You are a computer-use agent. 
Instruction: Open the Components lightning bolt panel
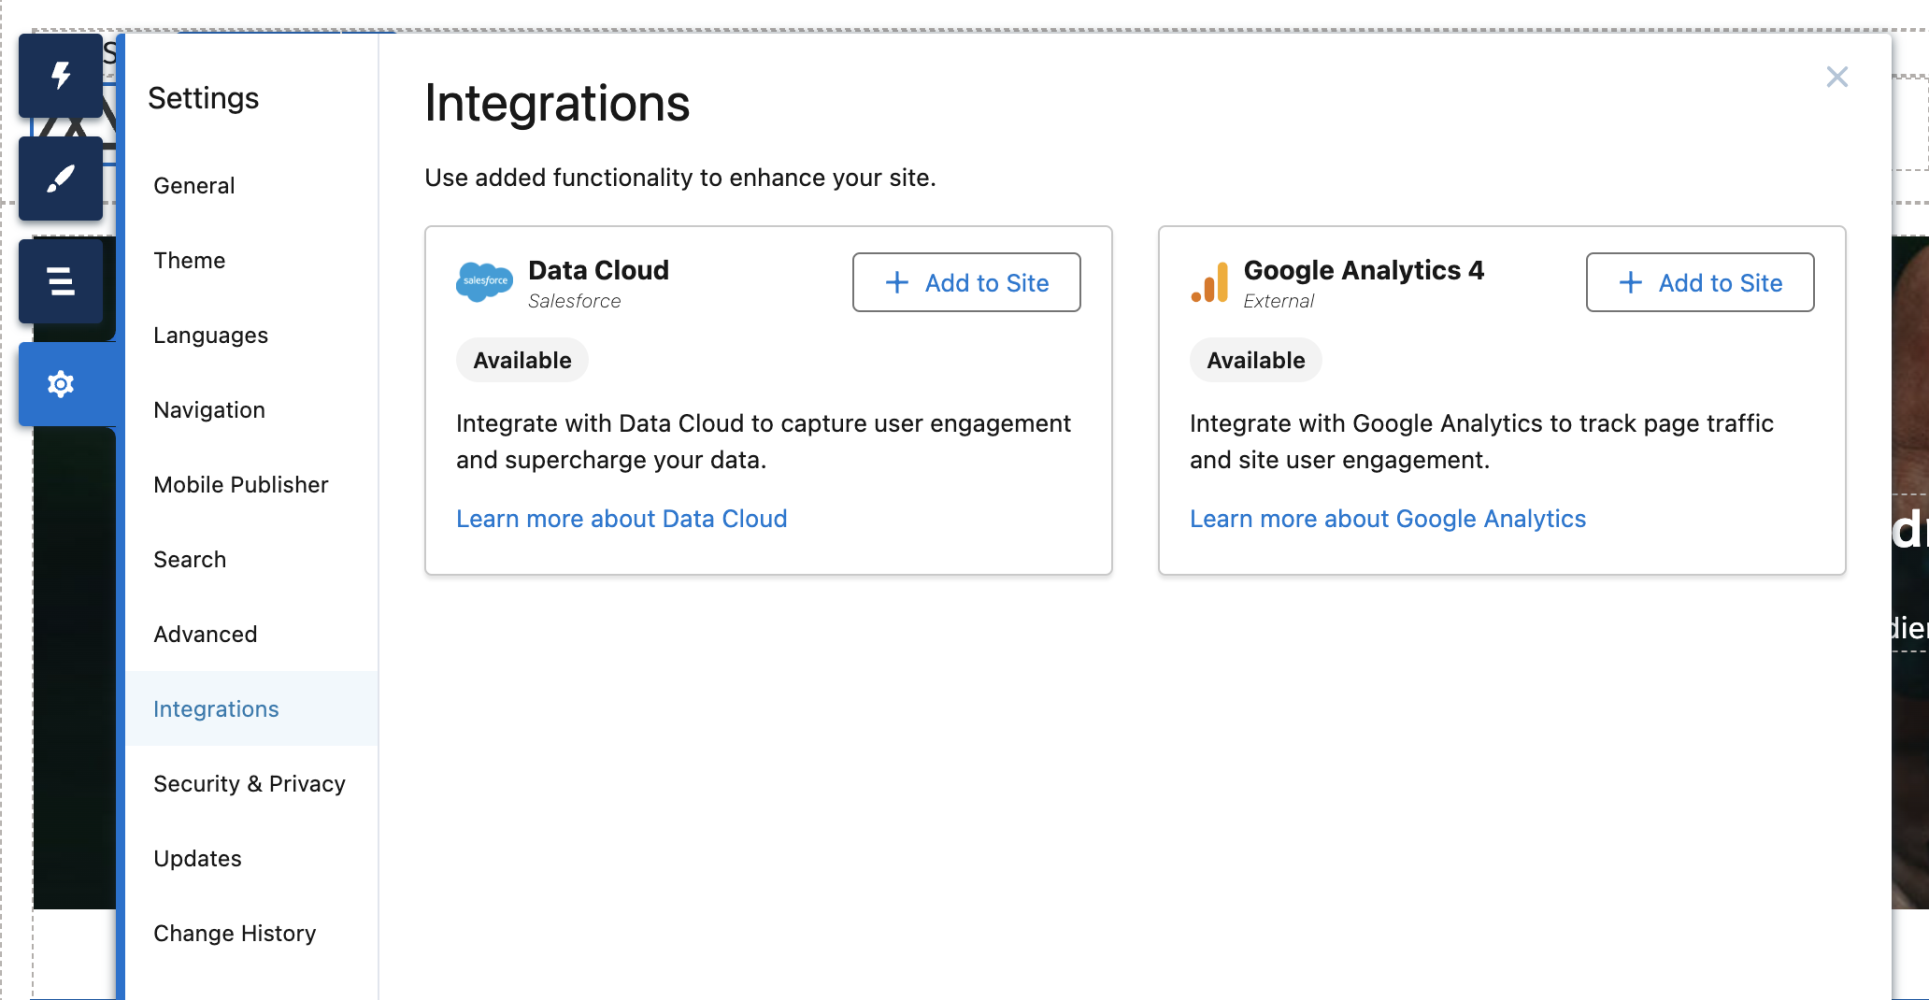coord(61,76)
